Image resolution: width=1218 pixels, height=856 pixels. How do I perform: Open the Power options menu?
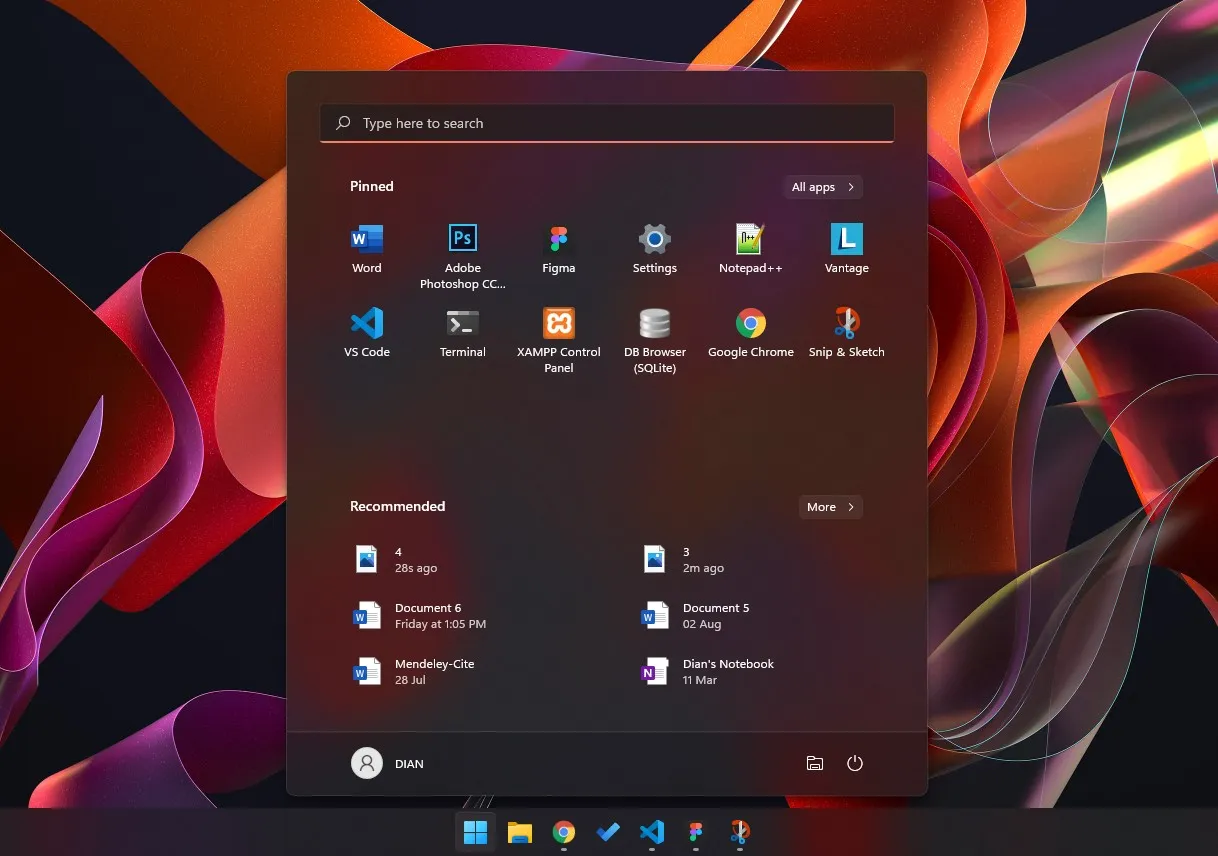click(x=854, y=763)
